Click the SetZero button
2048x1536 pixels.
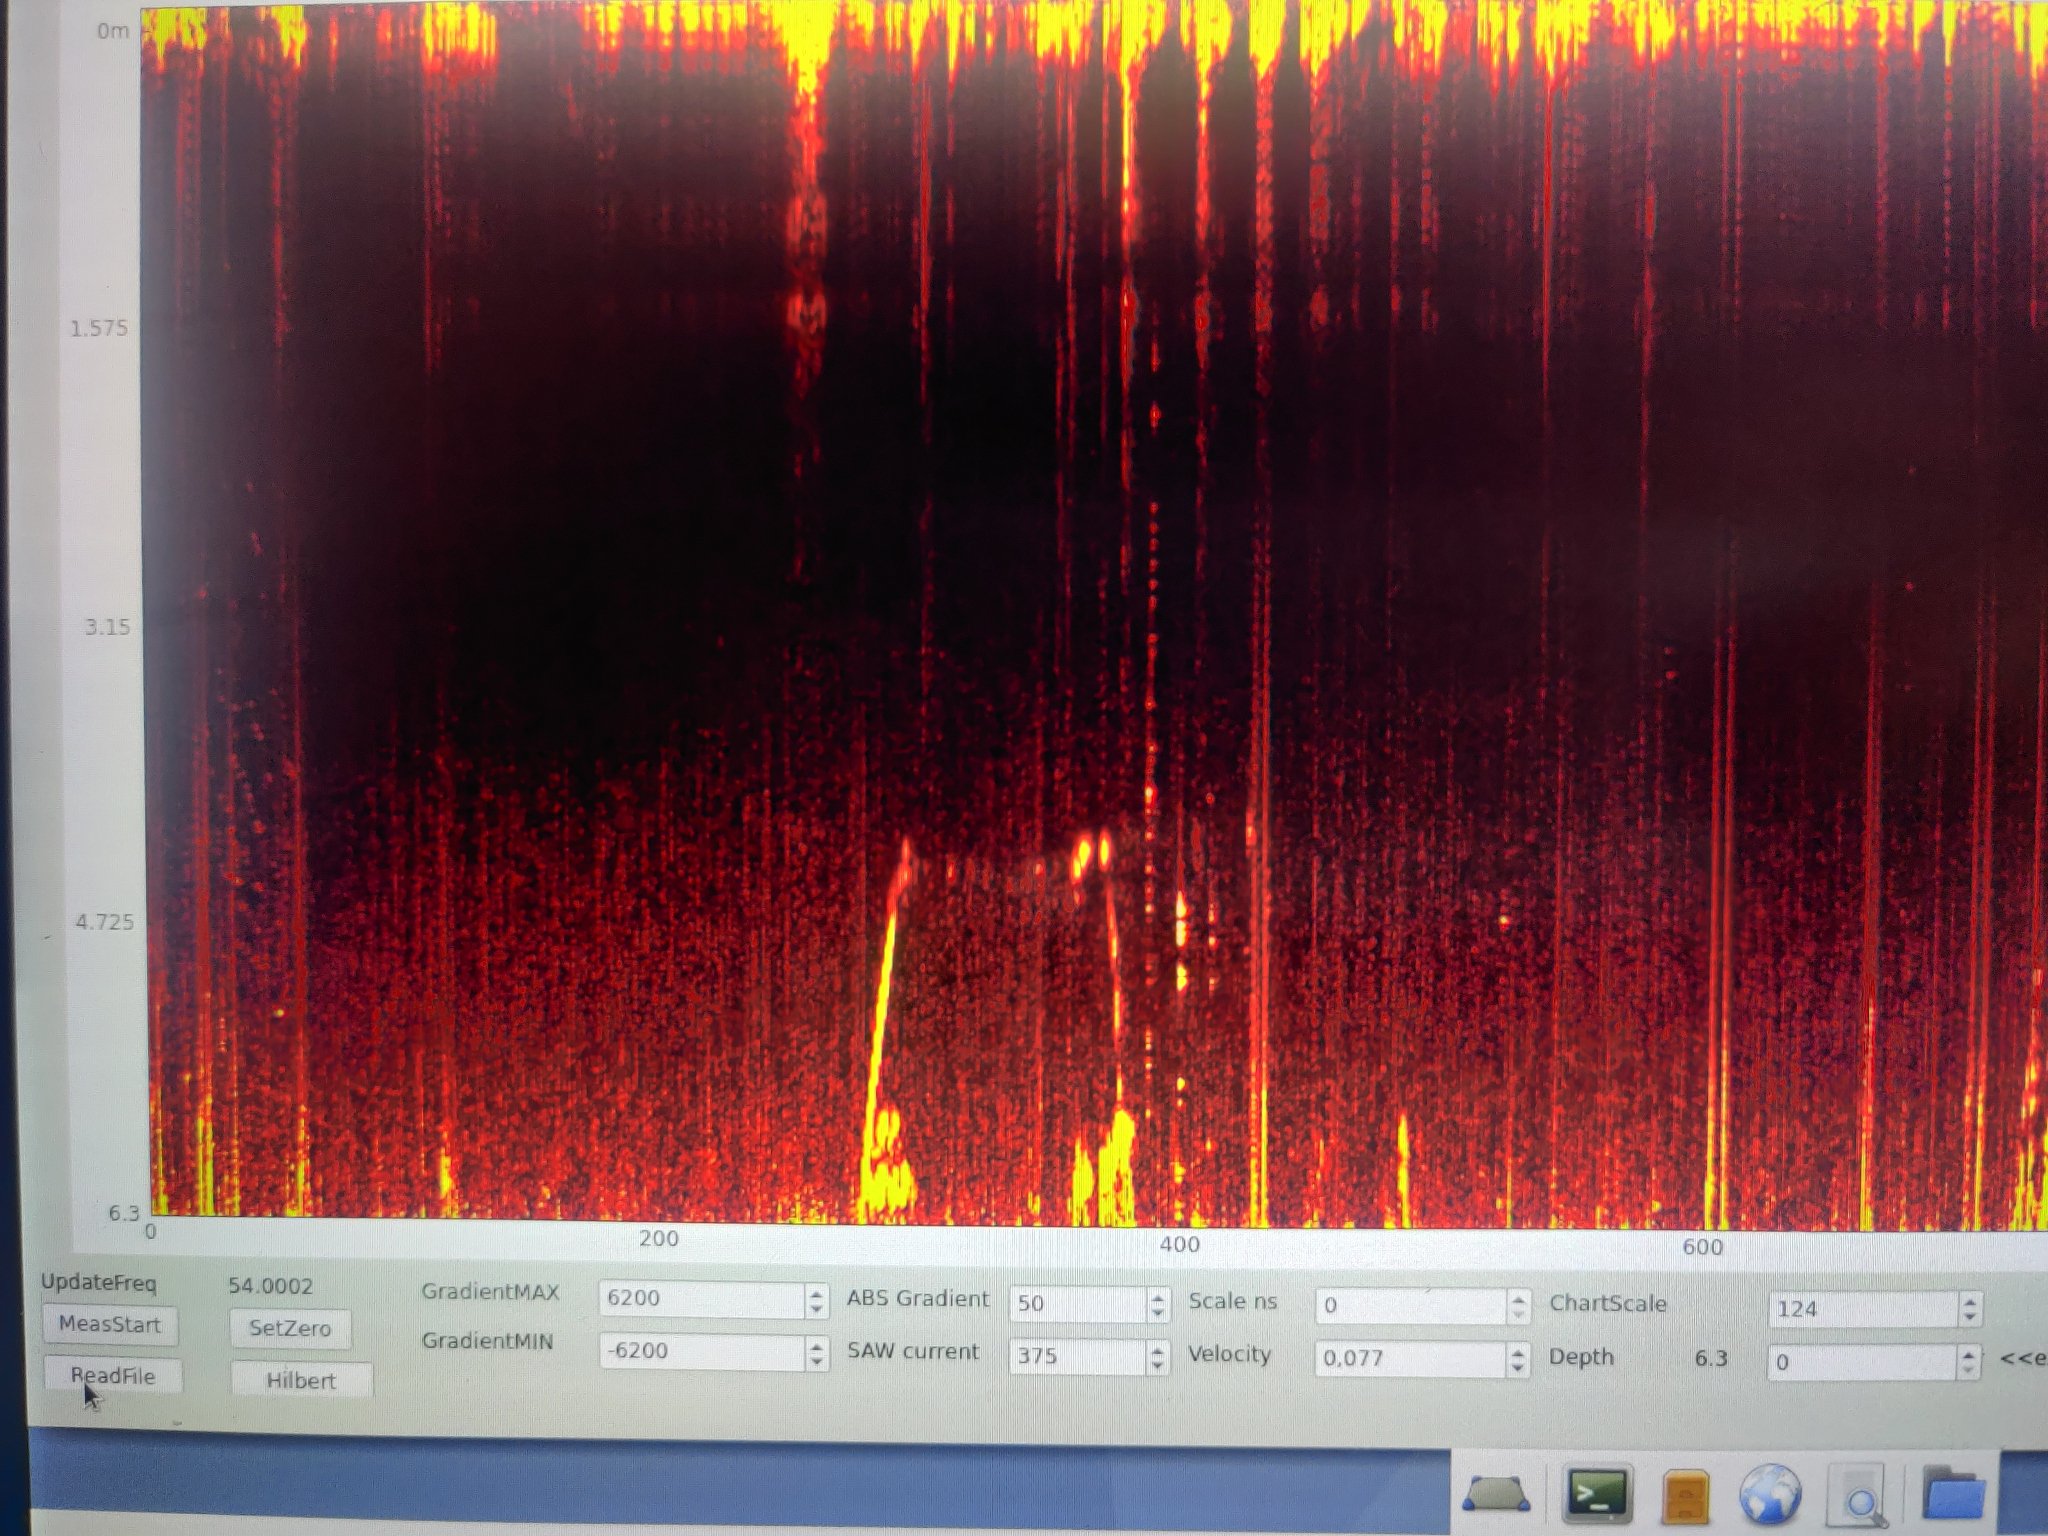click(x=290, y=1328)
